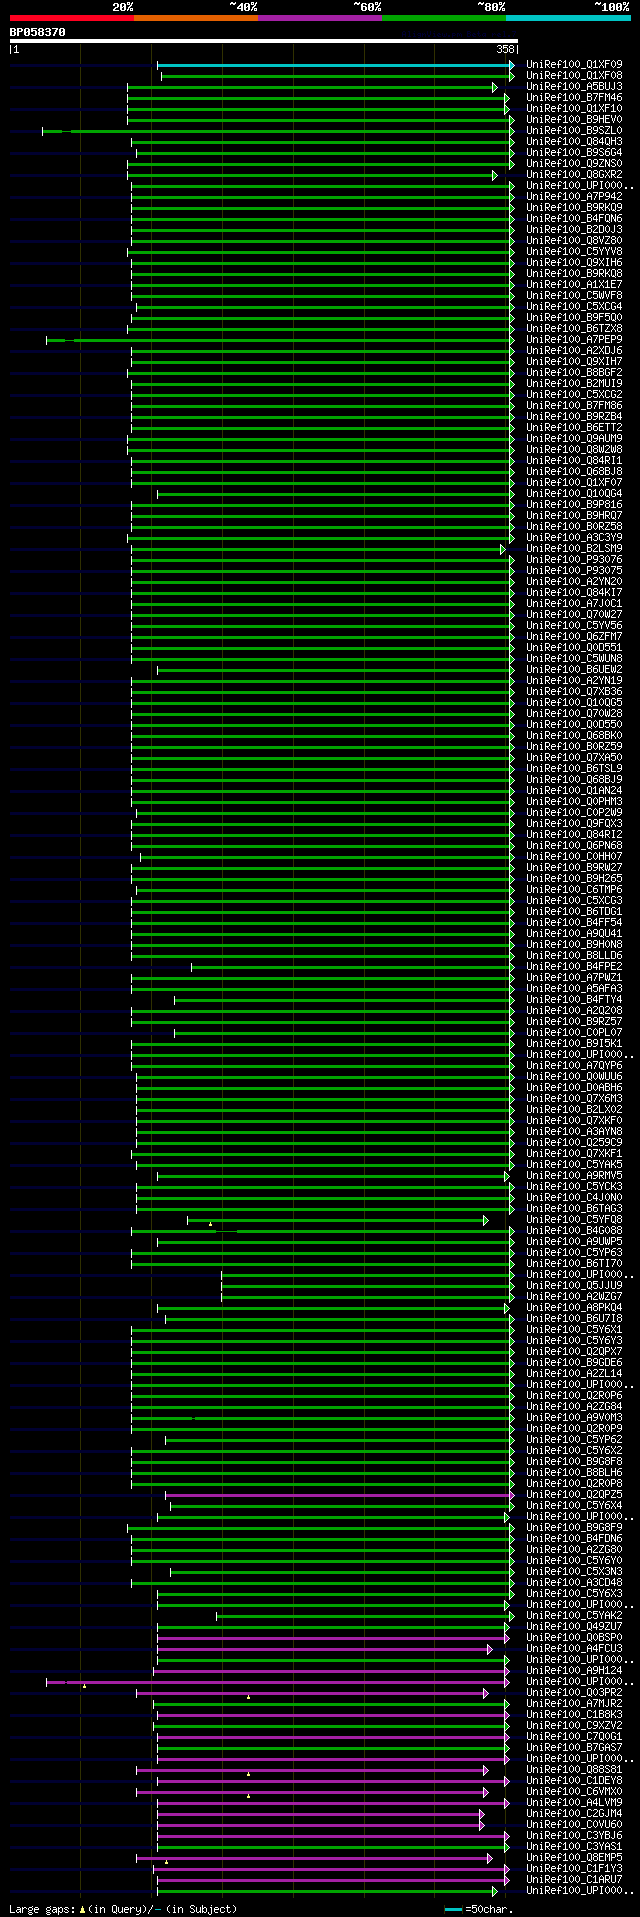The image size is (640, 1917).
Task: Open hit UniRef100_C2GJM4
Action: 574,1813
